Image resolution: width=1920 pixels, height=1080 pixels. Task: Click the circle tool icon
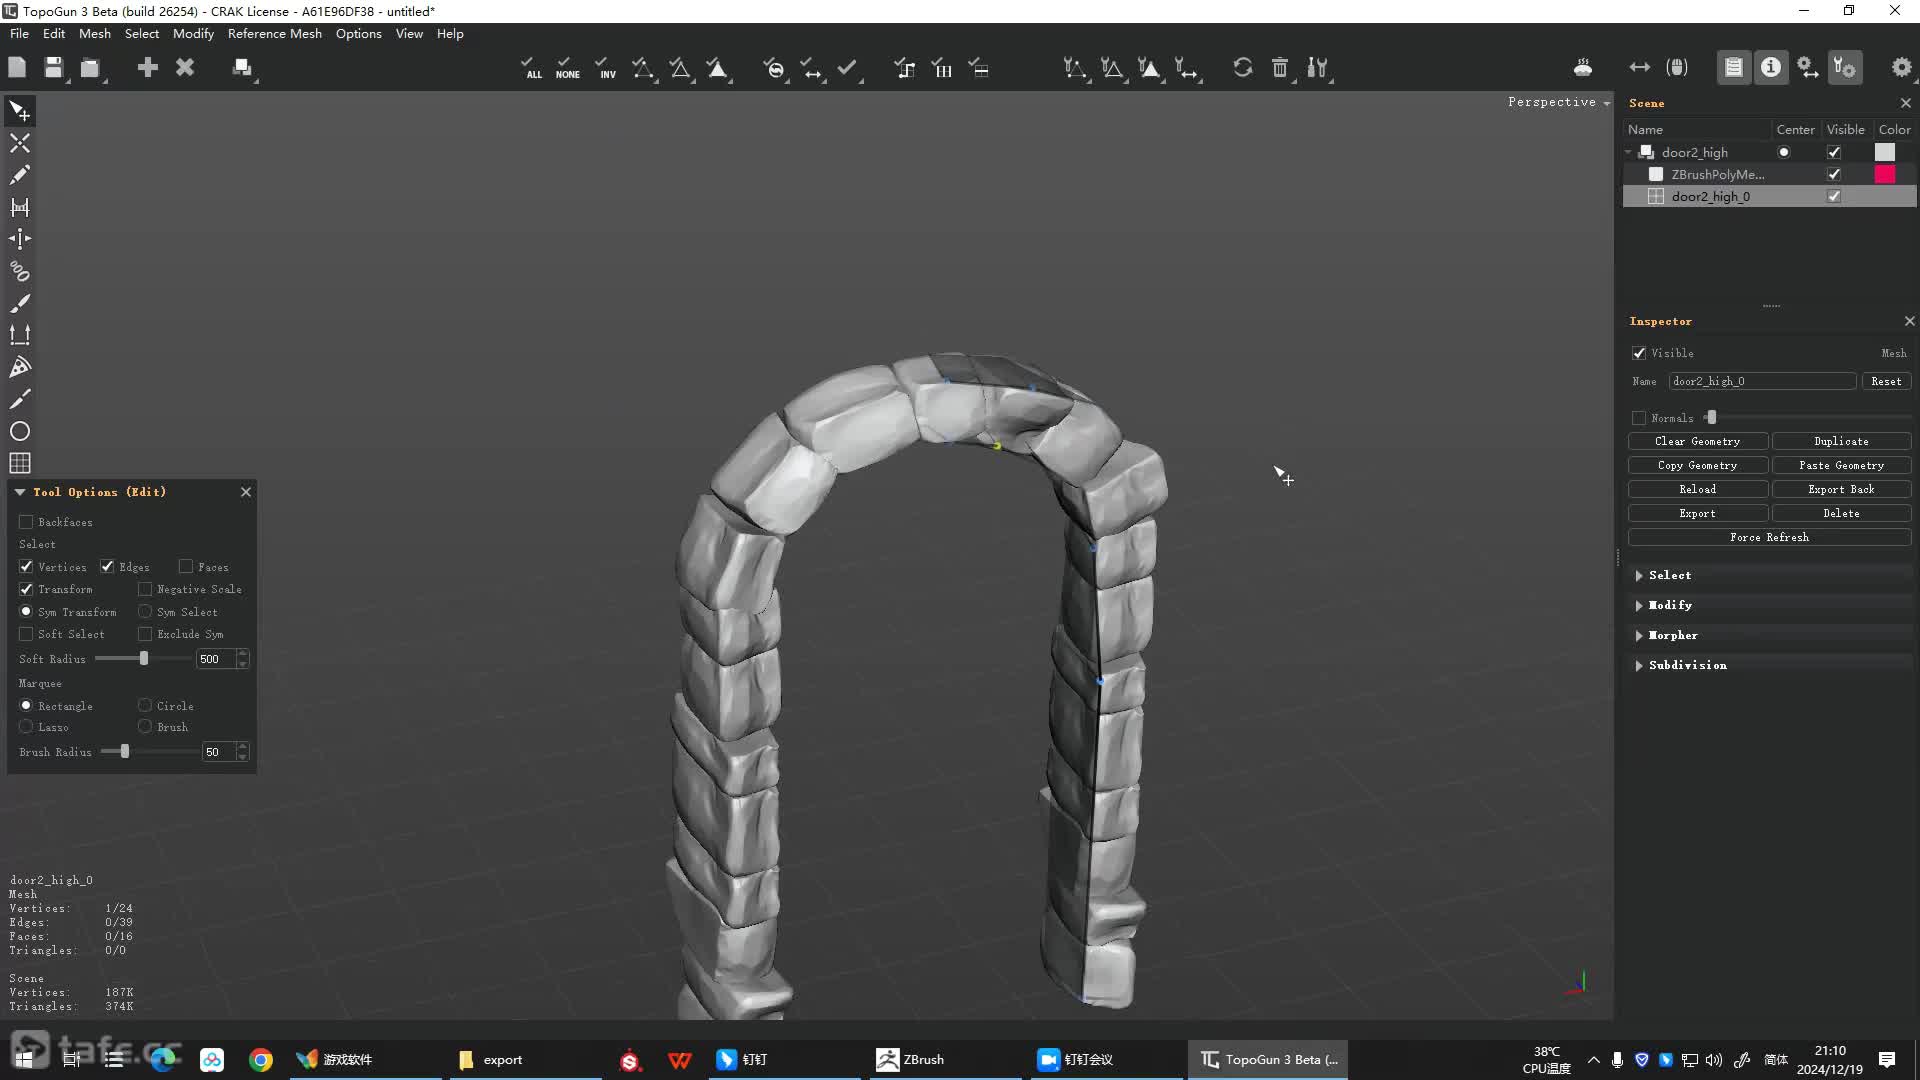click(20, 431)
